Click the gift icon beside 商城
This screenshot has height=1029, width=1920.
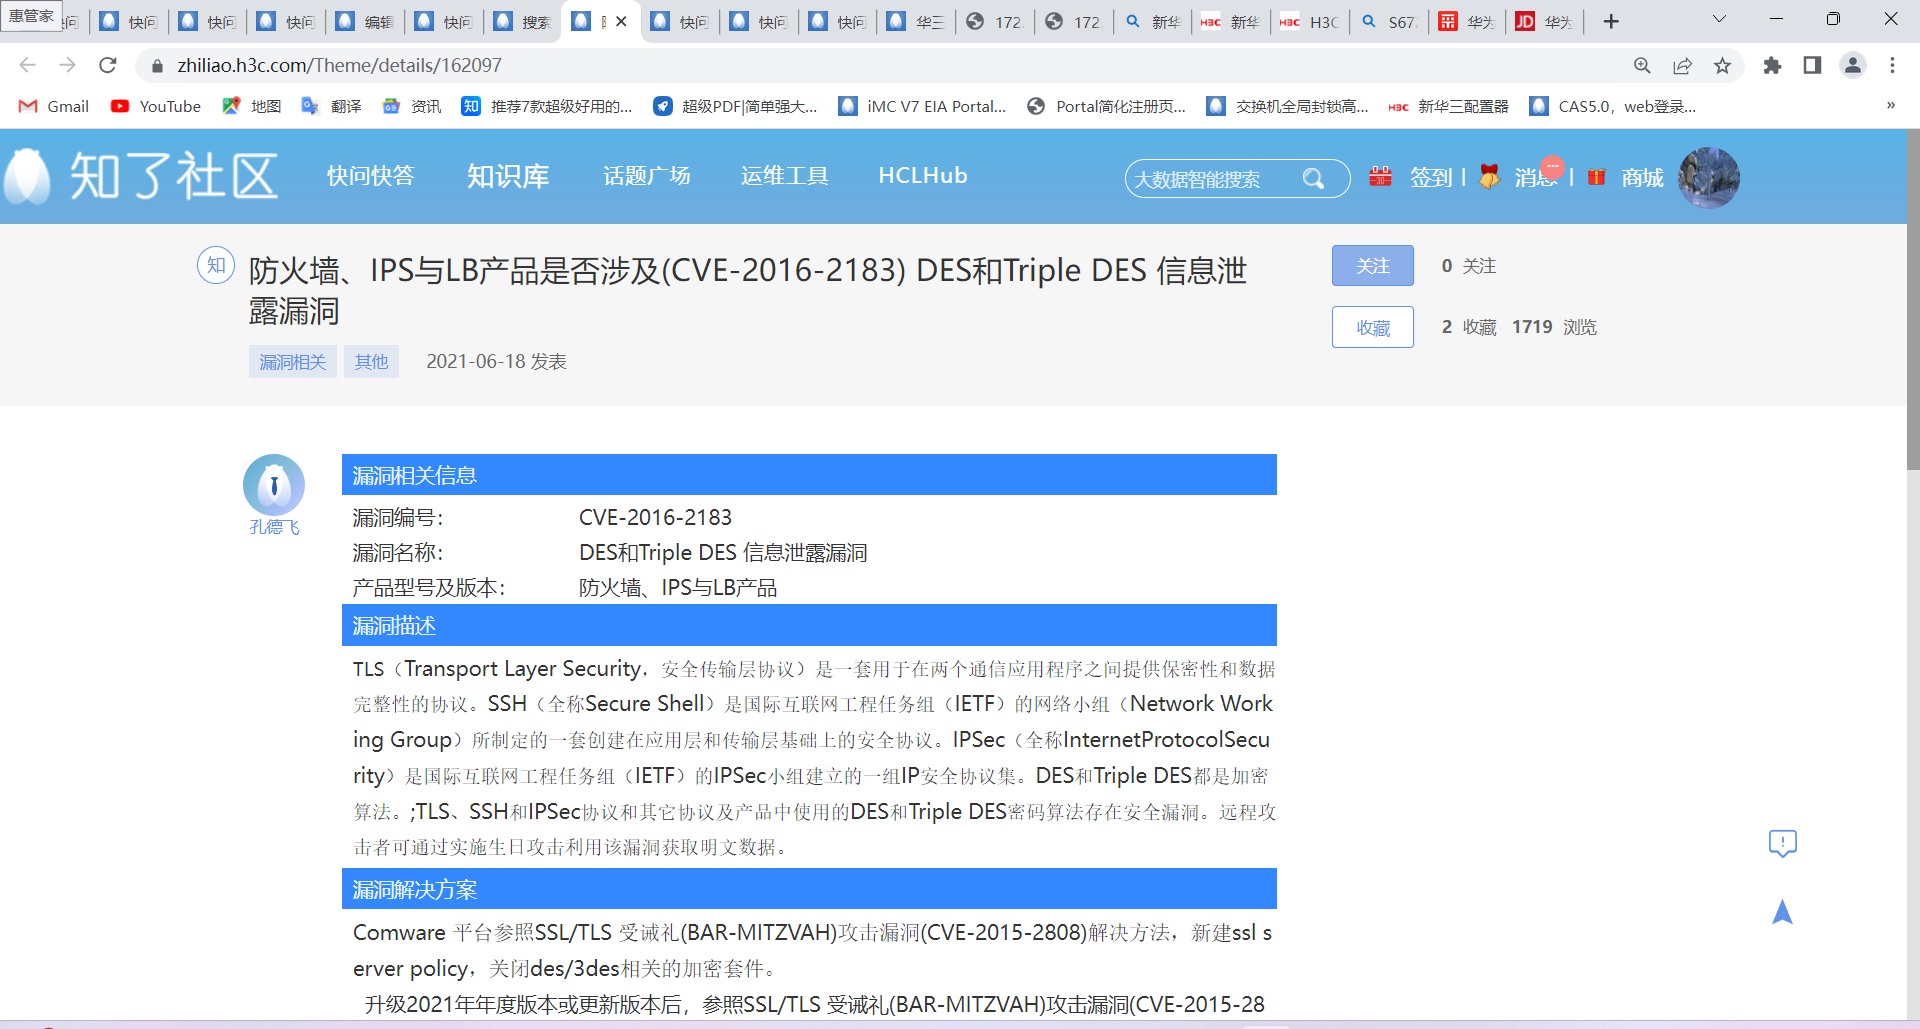[x=1596, y=177]
